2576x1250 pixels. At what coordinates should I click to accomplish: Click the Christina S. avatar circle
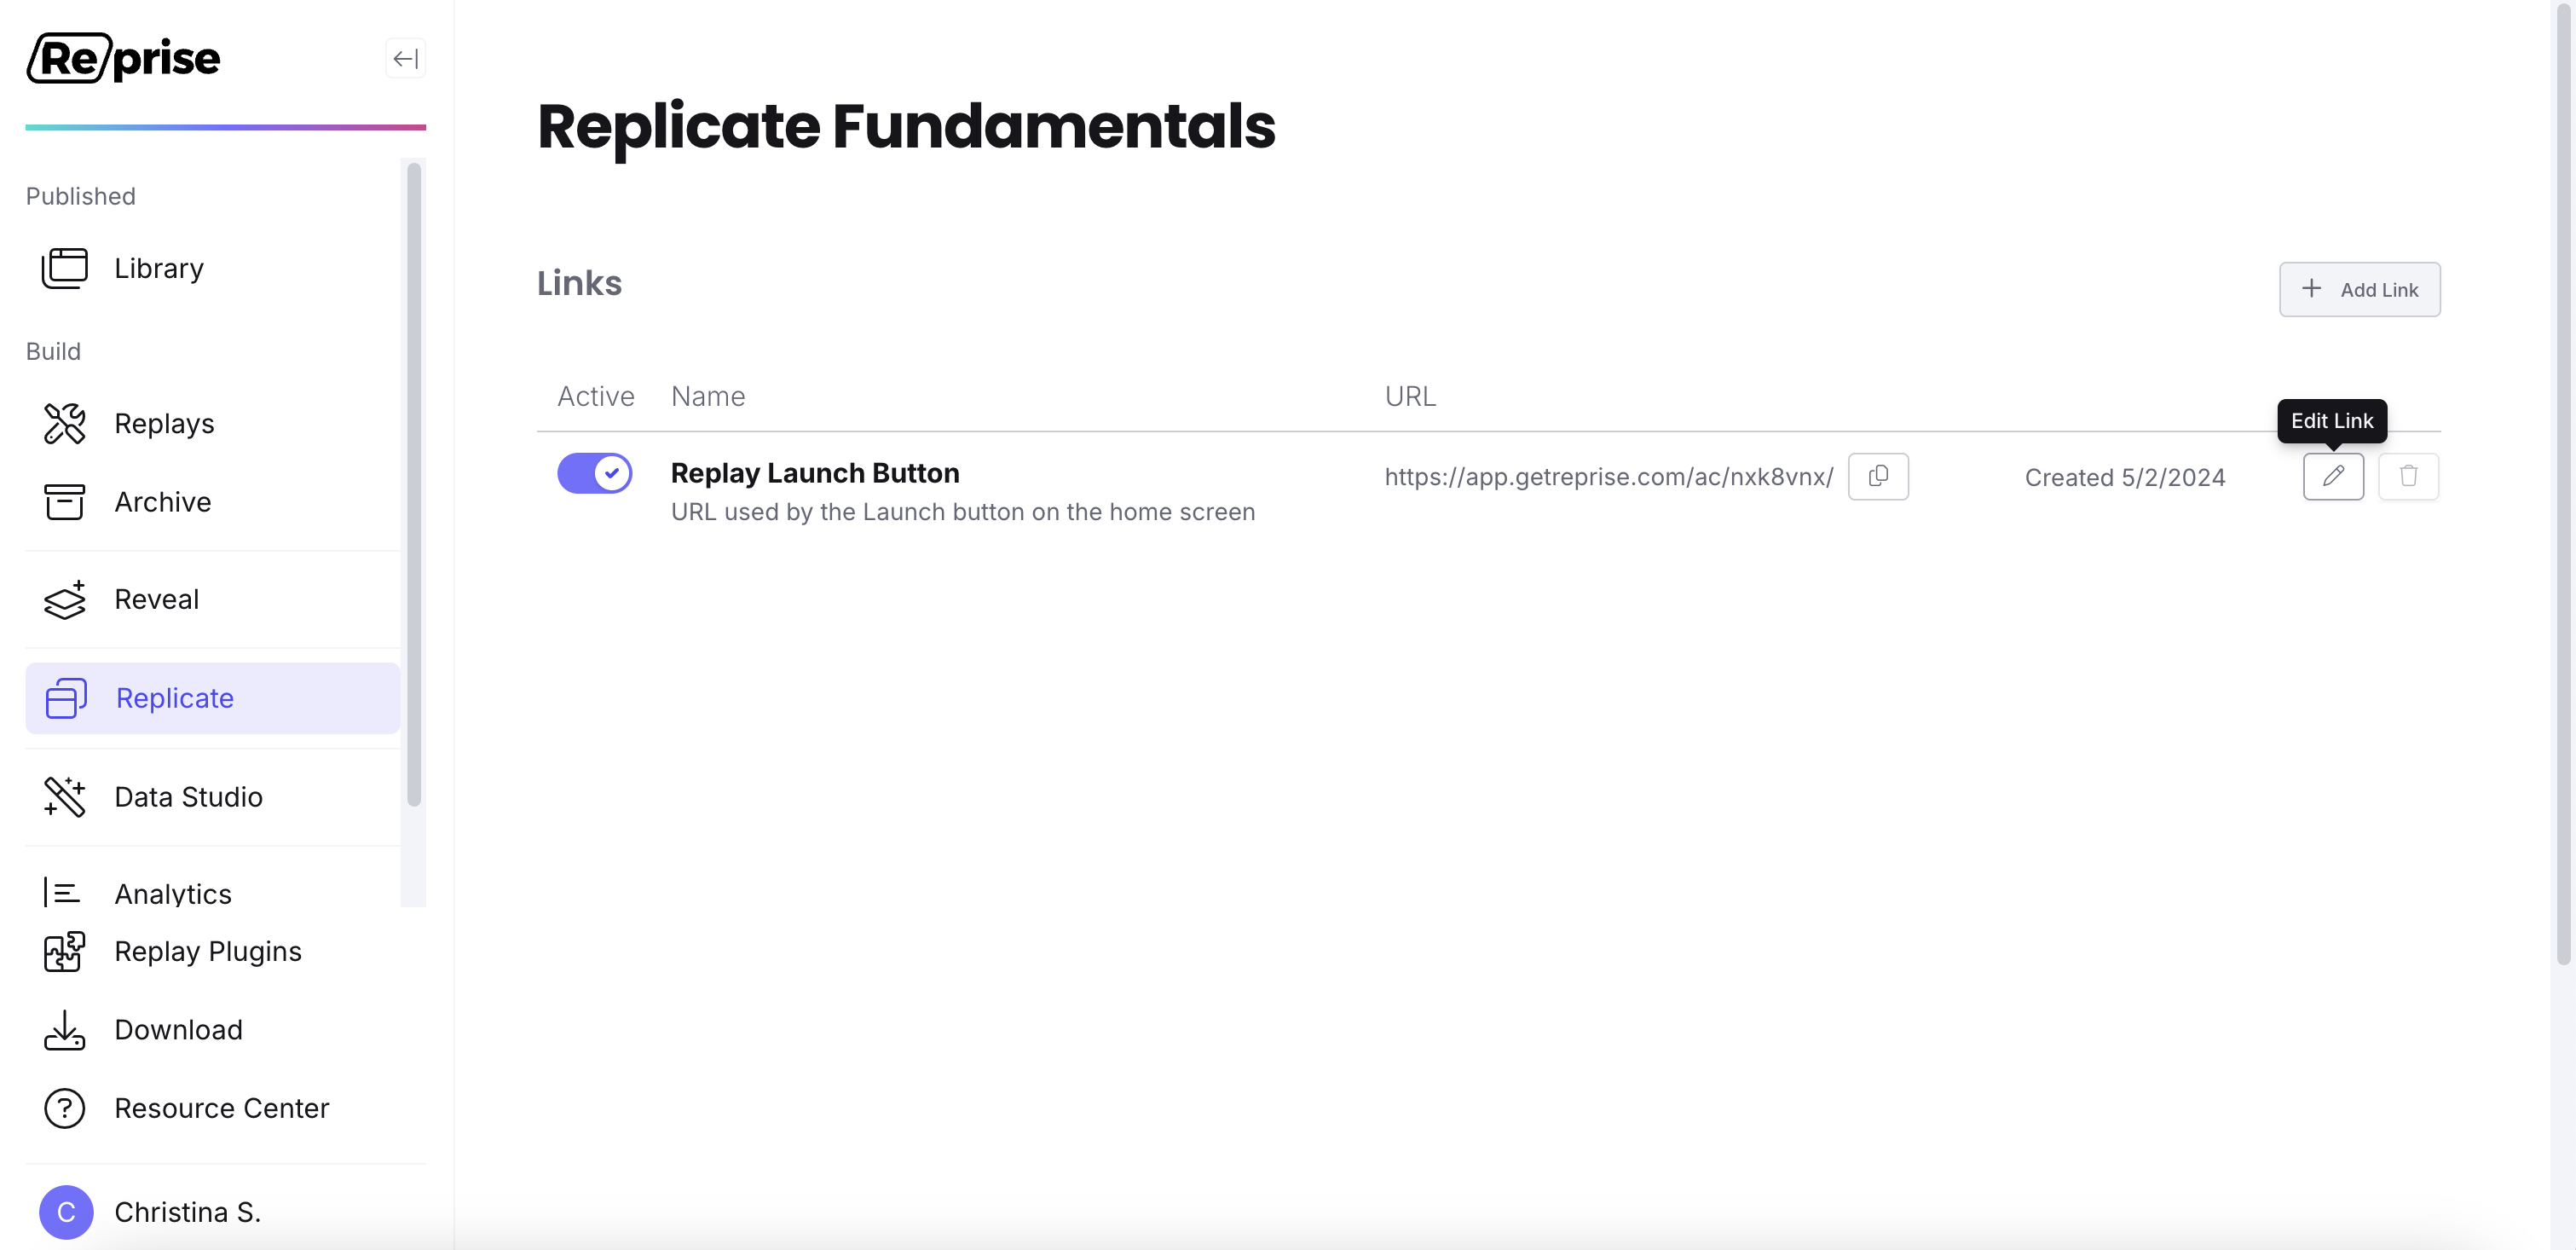point(66,1212)
